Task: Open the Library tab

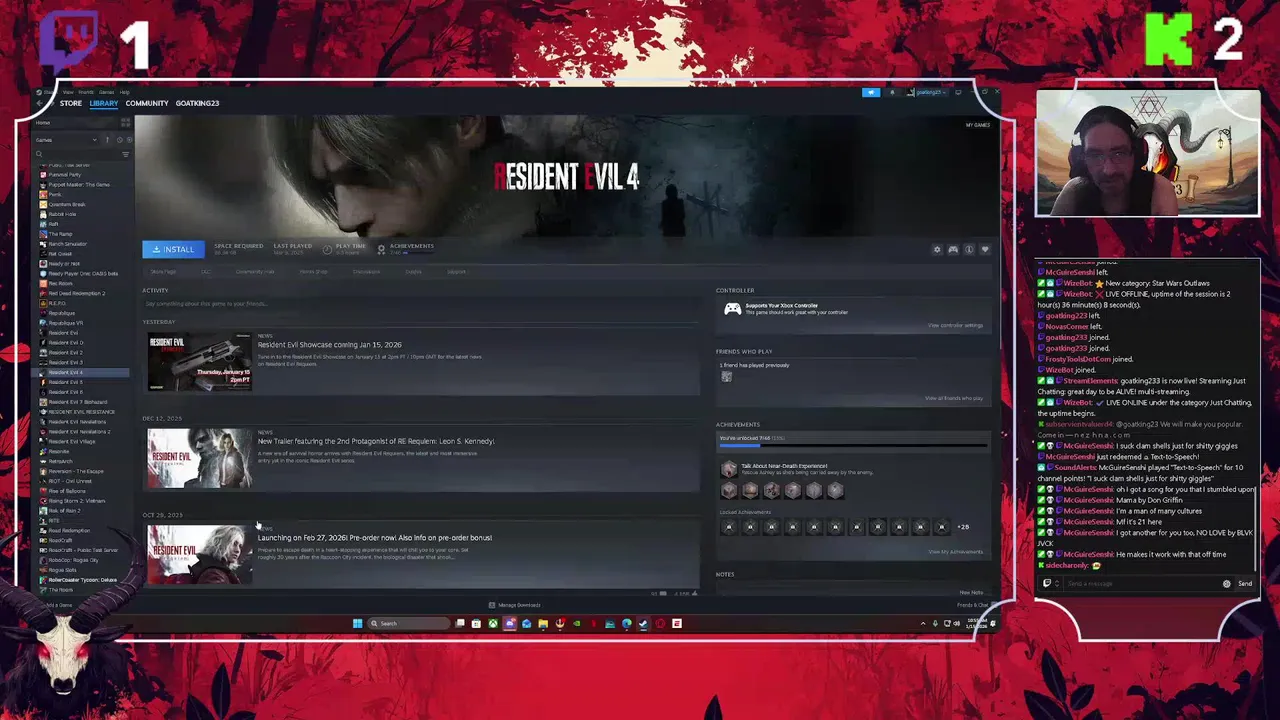Action: 103,103
